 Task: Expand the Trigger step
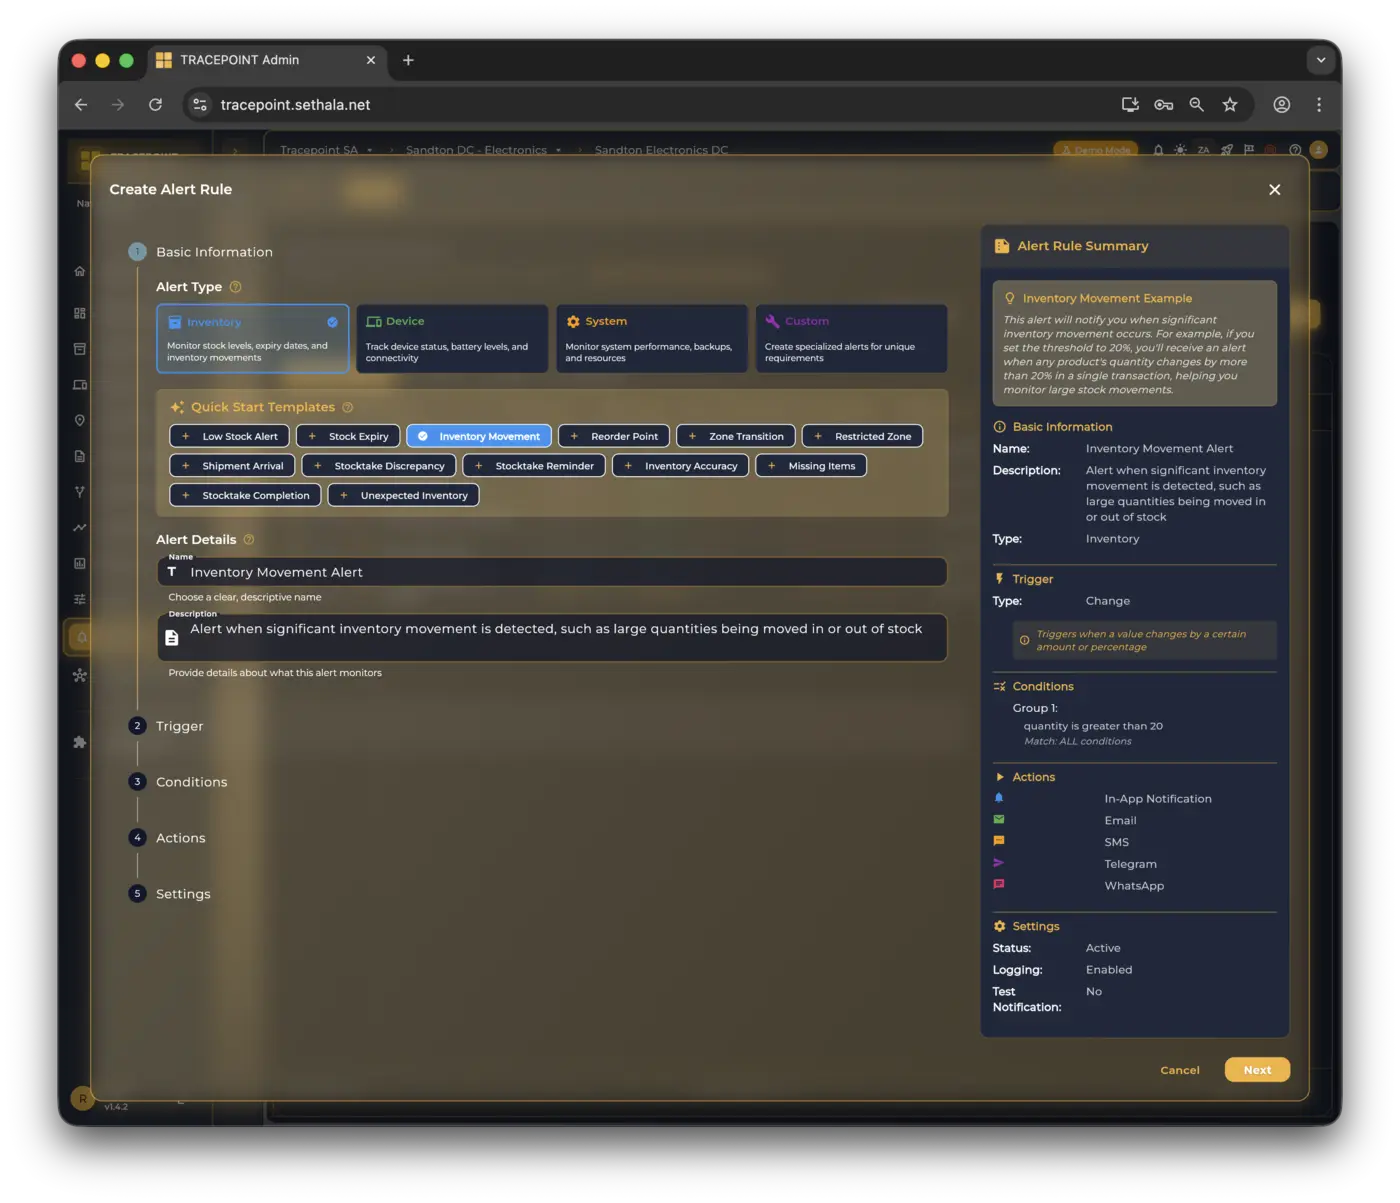pos(180,726)
